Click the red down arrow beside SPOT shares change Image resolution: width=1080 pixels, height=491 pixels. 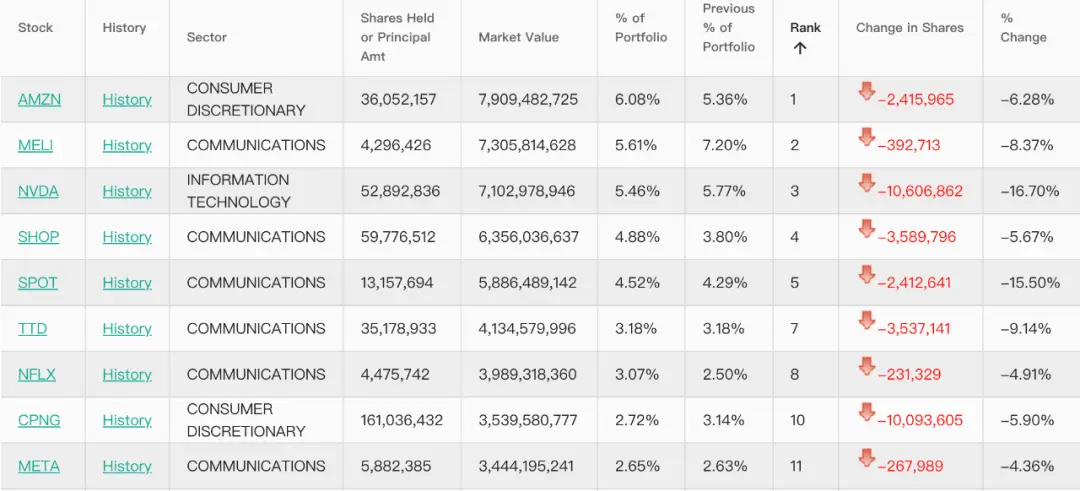pos(866,275)
